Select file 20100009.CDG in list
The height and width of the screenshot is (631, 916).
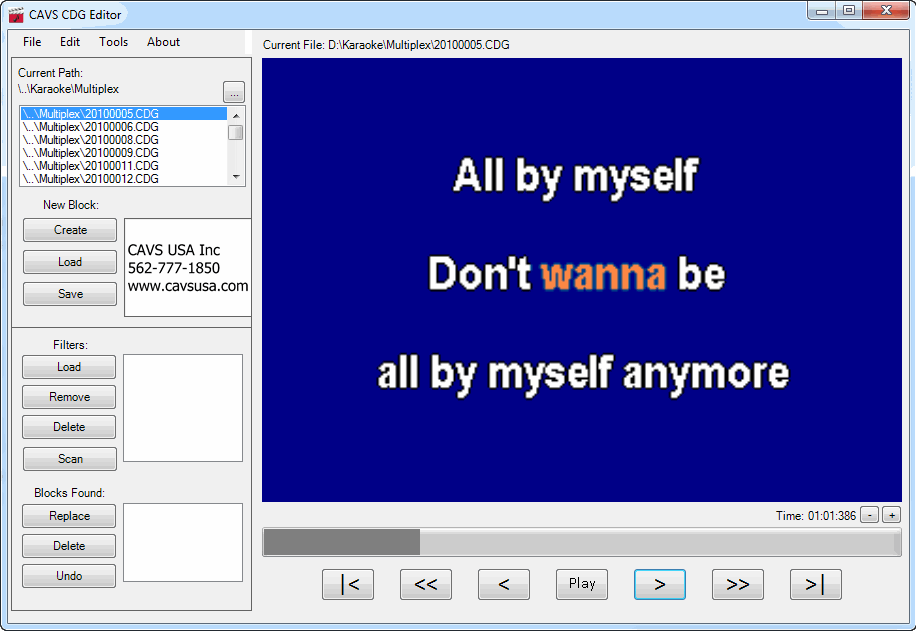pos(124,152)
